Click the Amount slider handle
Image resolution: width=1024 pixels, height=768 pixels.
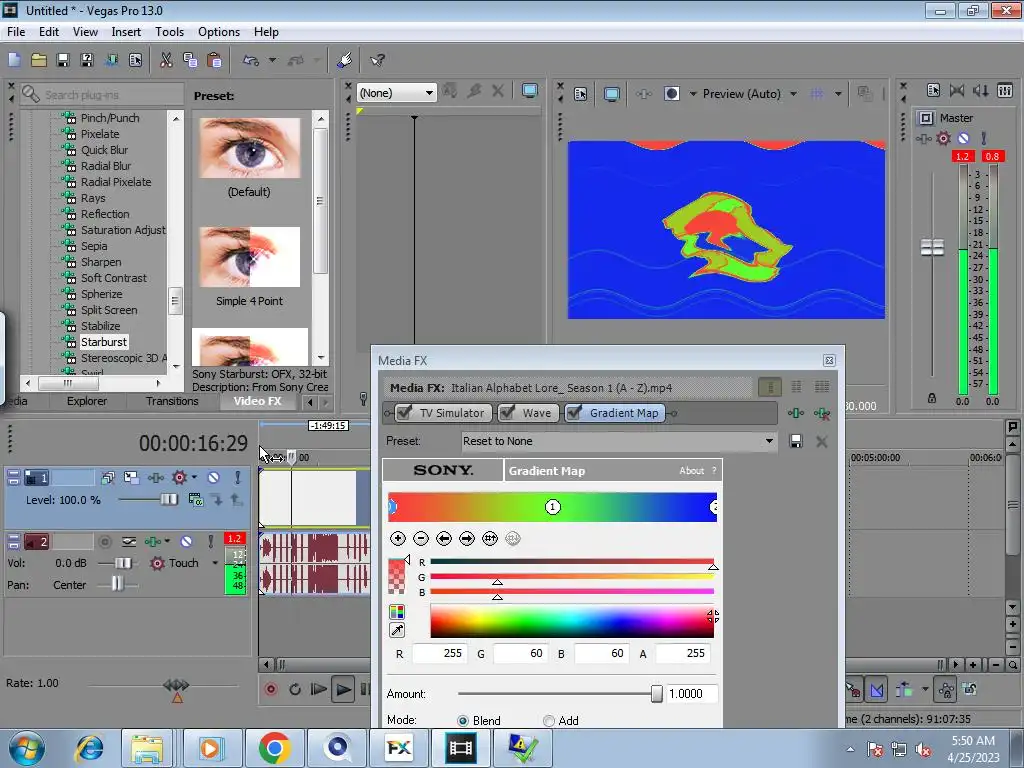[x=656, y=694]
